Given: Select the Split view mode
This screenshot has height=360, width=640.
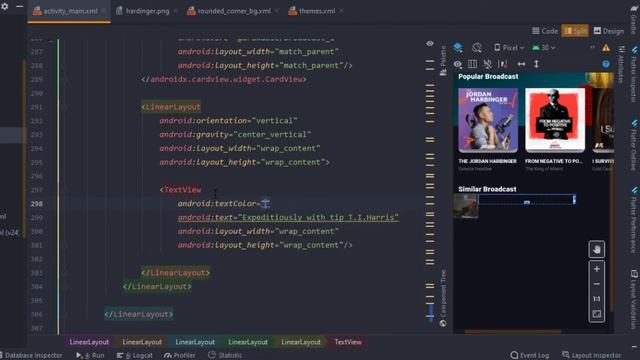Looking at the screenshot, I should [x=575, y=31].
